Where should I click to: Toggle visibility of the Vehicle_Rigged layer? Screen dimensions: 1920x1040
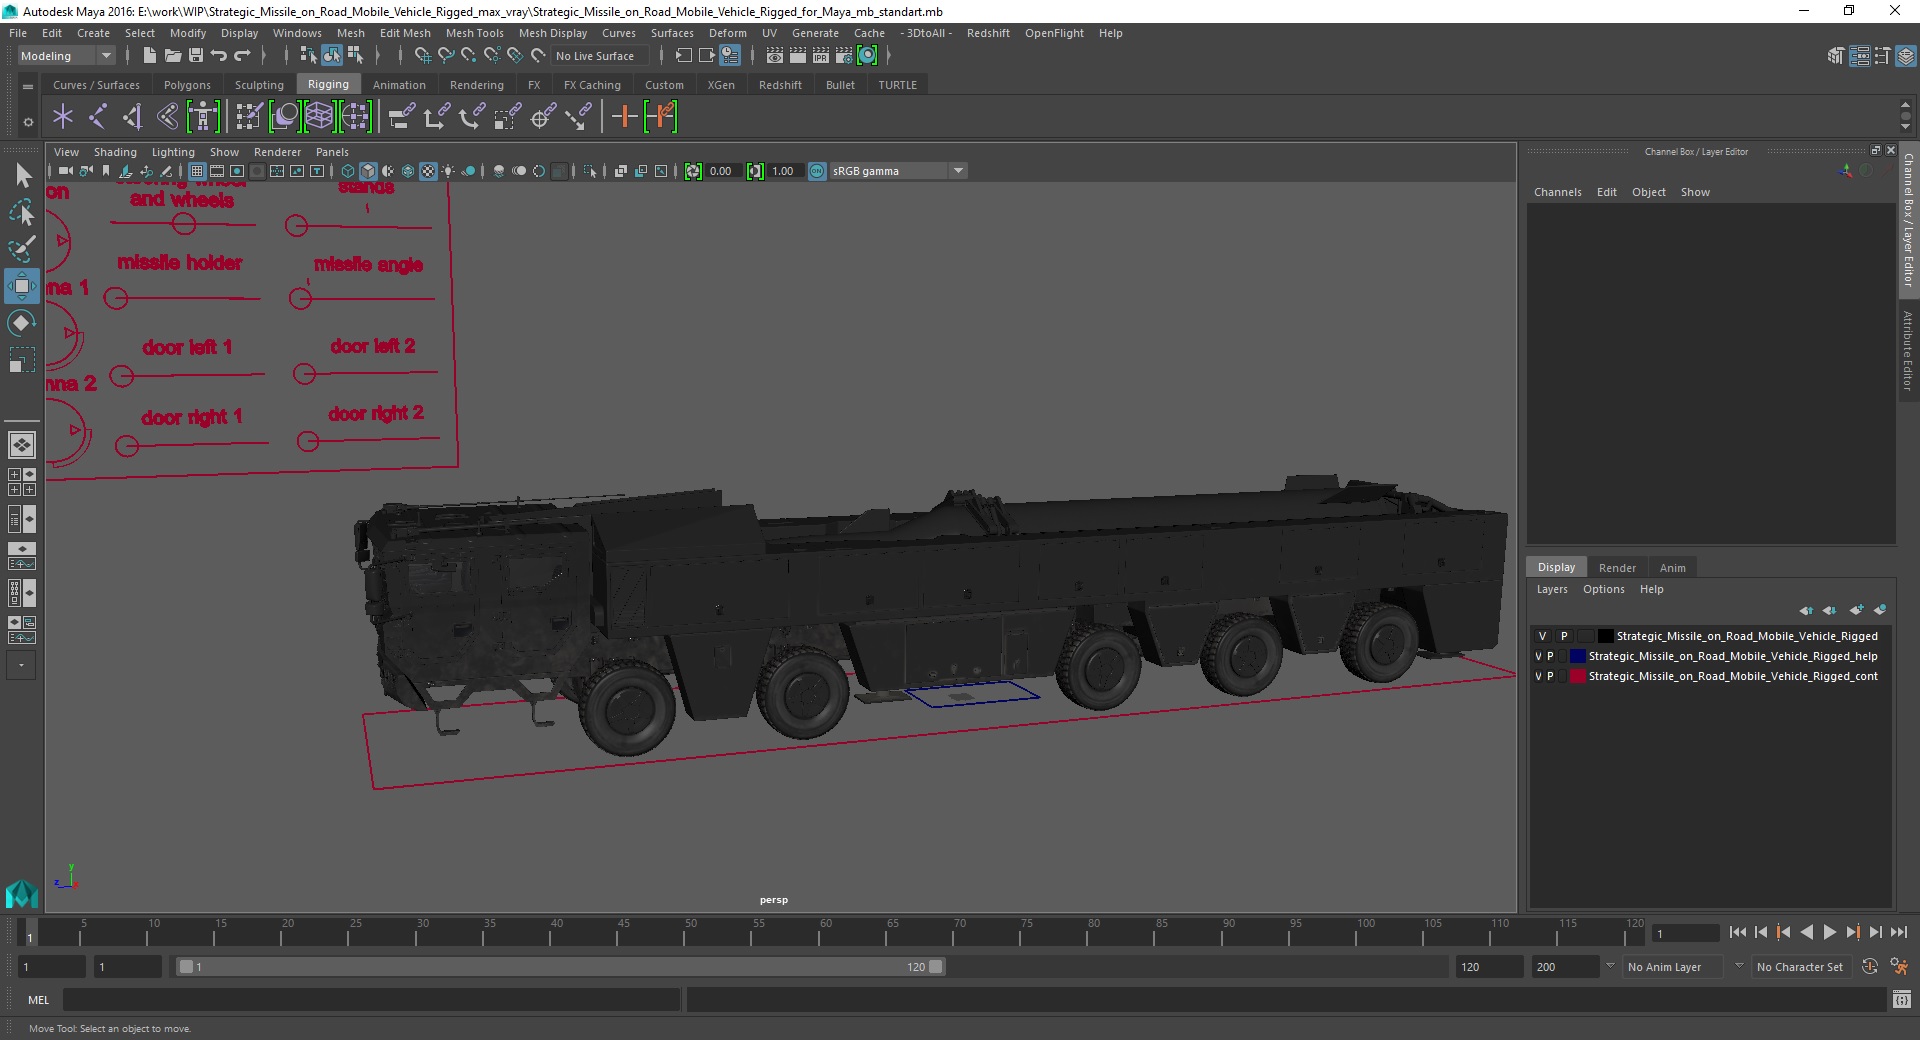(1541, 637)
